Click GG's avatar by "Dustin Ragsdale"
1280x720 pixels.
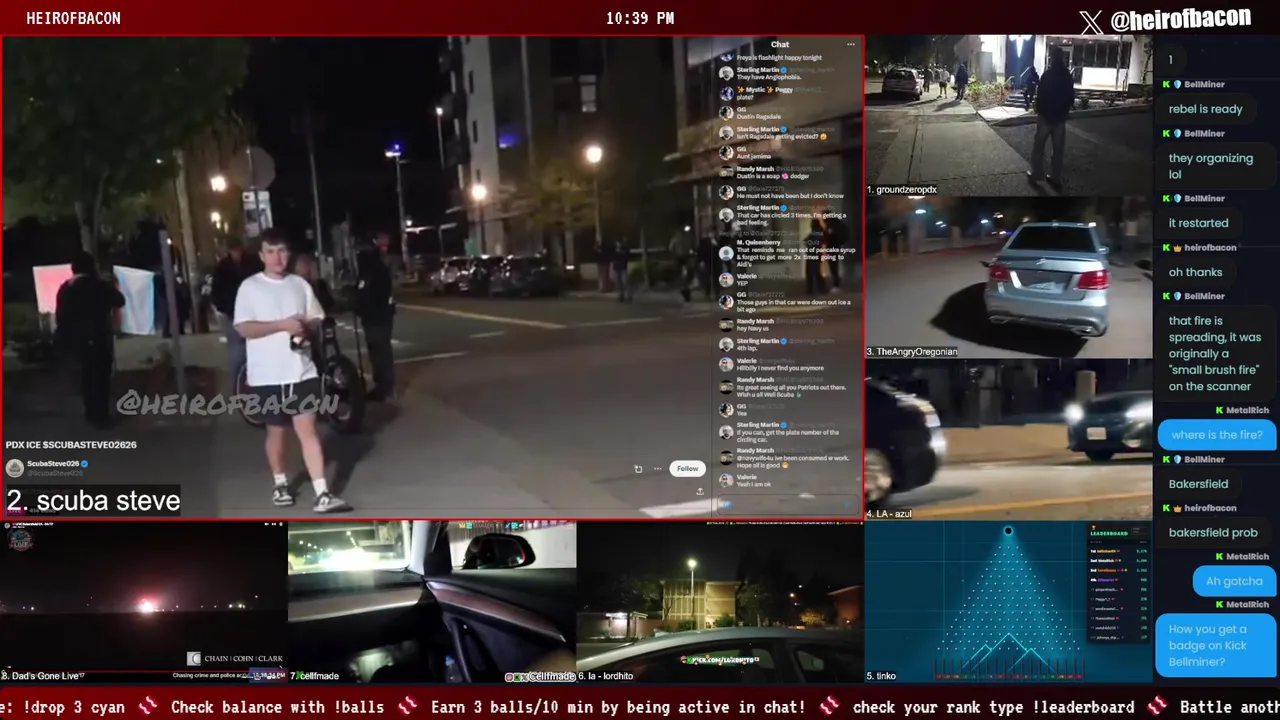pyautogui.click(x=727, y=113)
